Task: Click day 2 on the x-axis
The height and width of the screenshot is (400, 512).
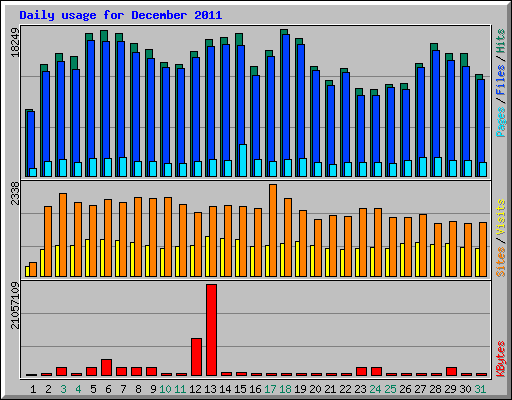Action: 48,389
